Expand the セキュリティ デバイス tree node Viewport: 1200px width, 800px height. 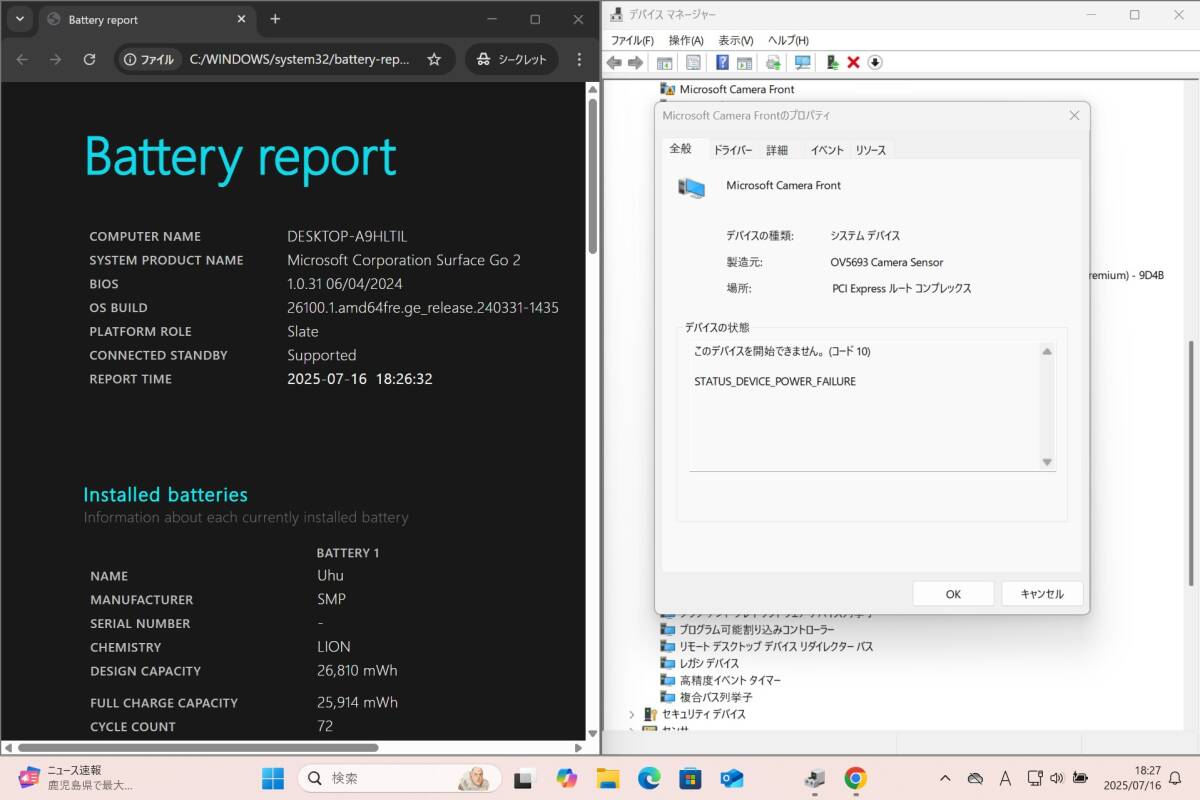click(631, 714)
